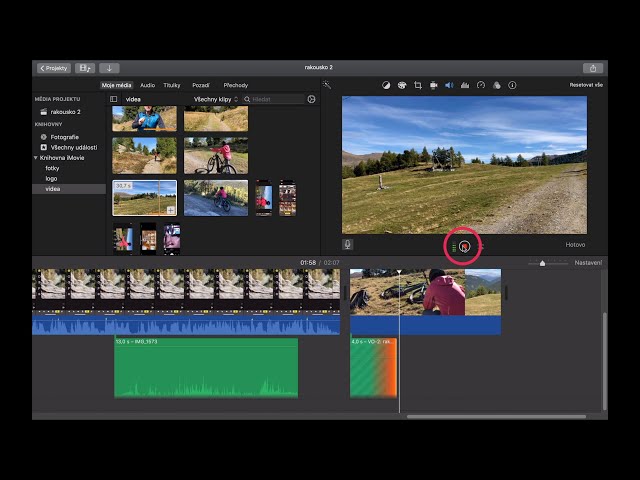Open the volume speaker tool
This screenshot has height=480, width=640.
point(449,85)
